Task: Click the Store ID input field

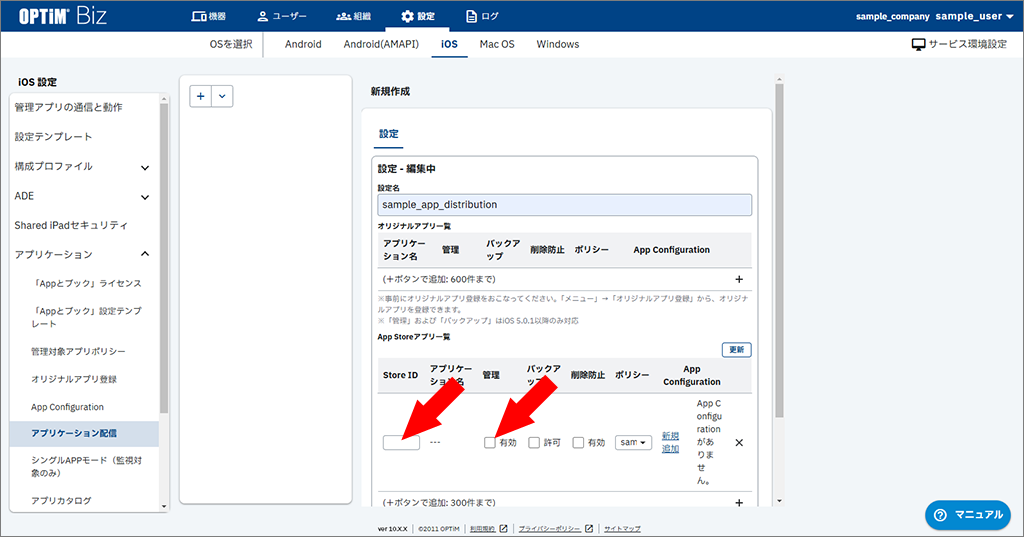Action: 401,443
